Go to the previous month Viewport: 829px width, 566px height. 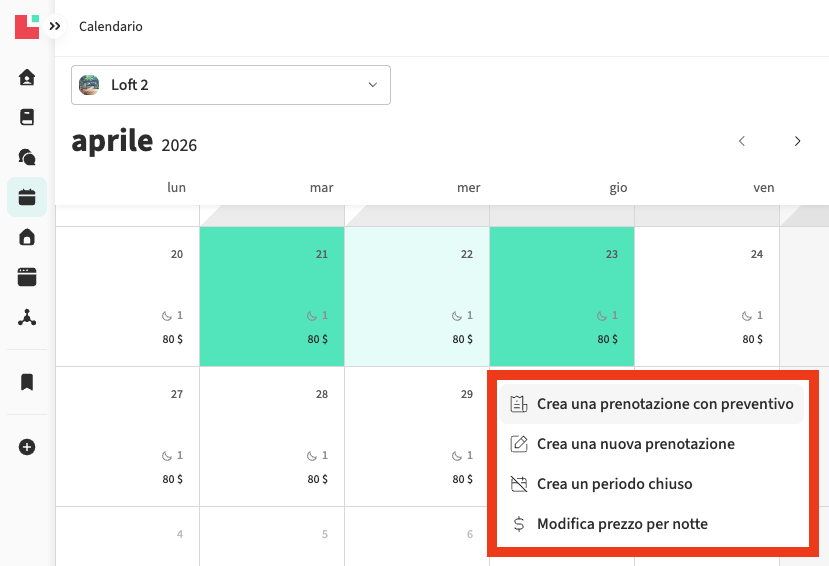click(x=742, y=141)
